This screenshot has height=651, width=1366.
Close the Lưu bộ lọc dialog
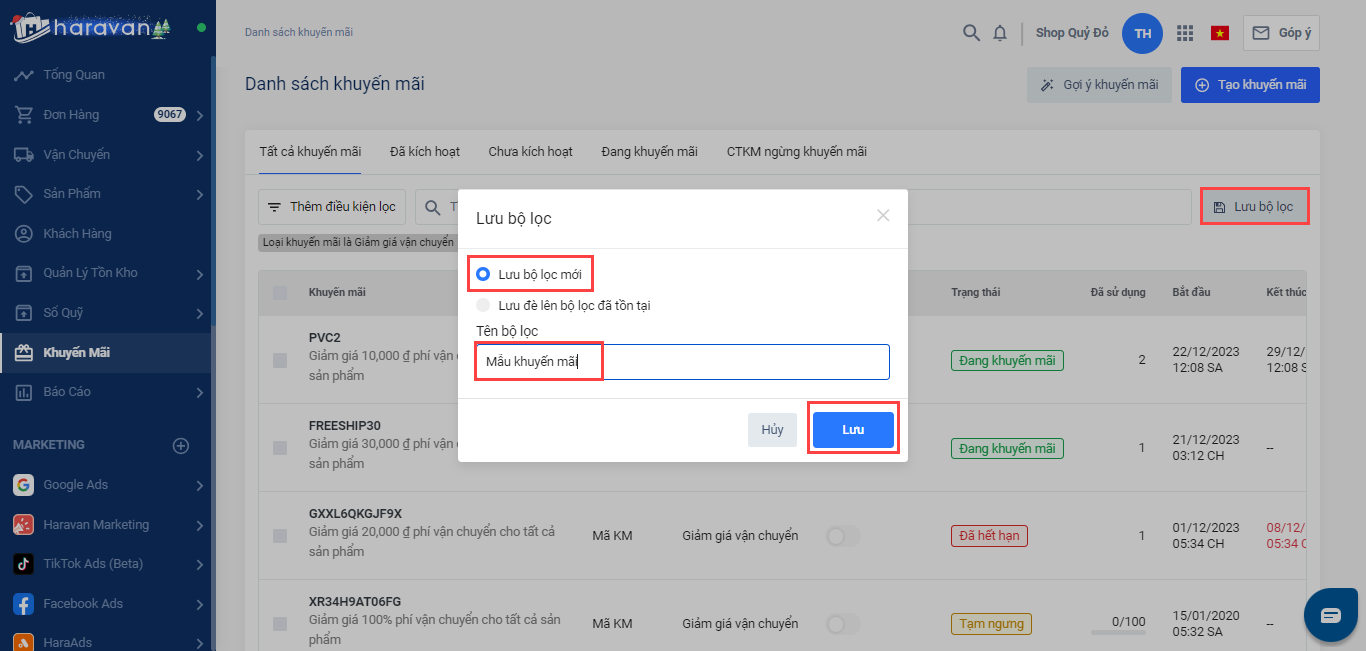(x=883, y=215)
